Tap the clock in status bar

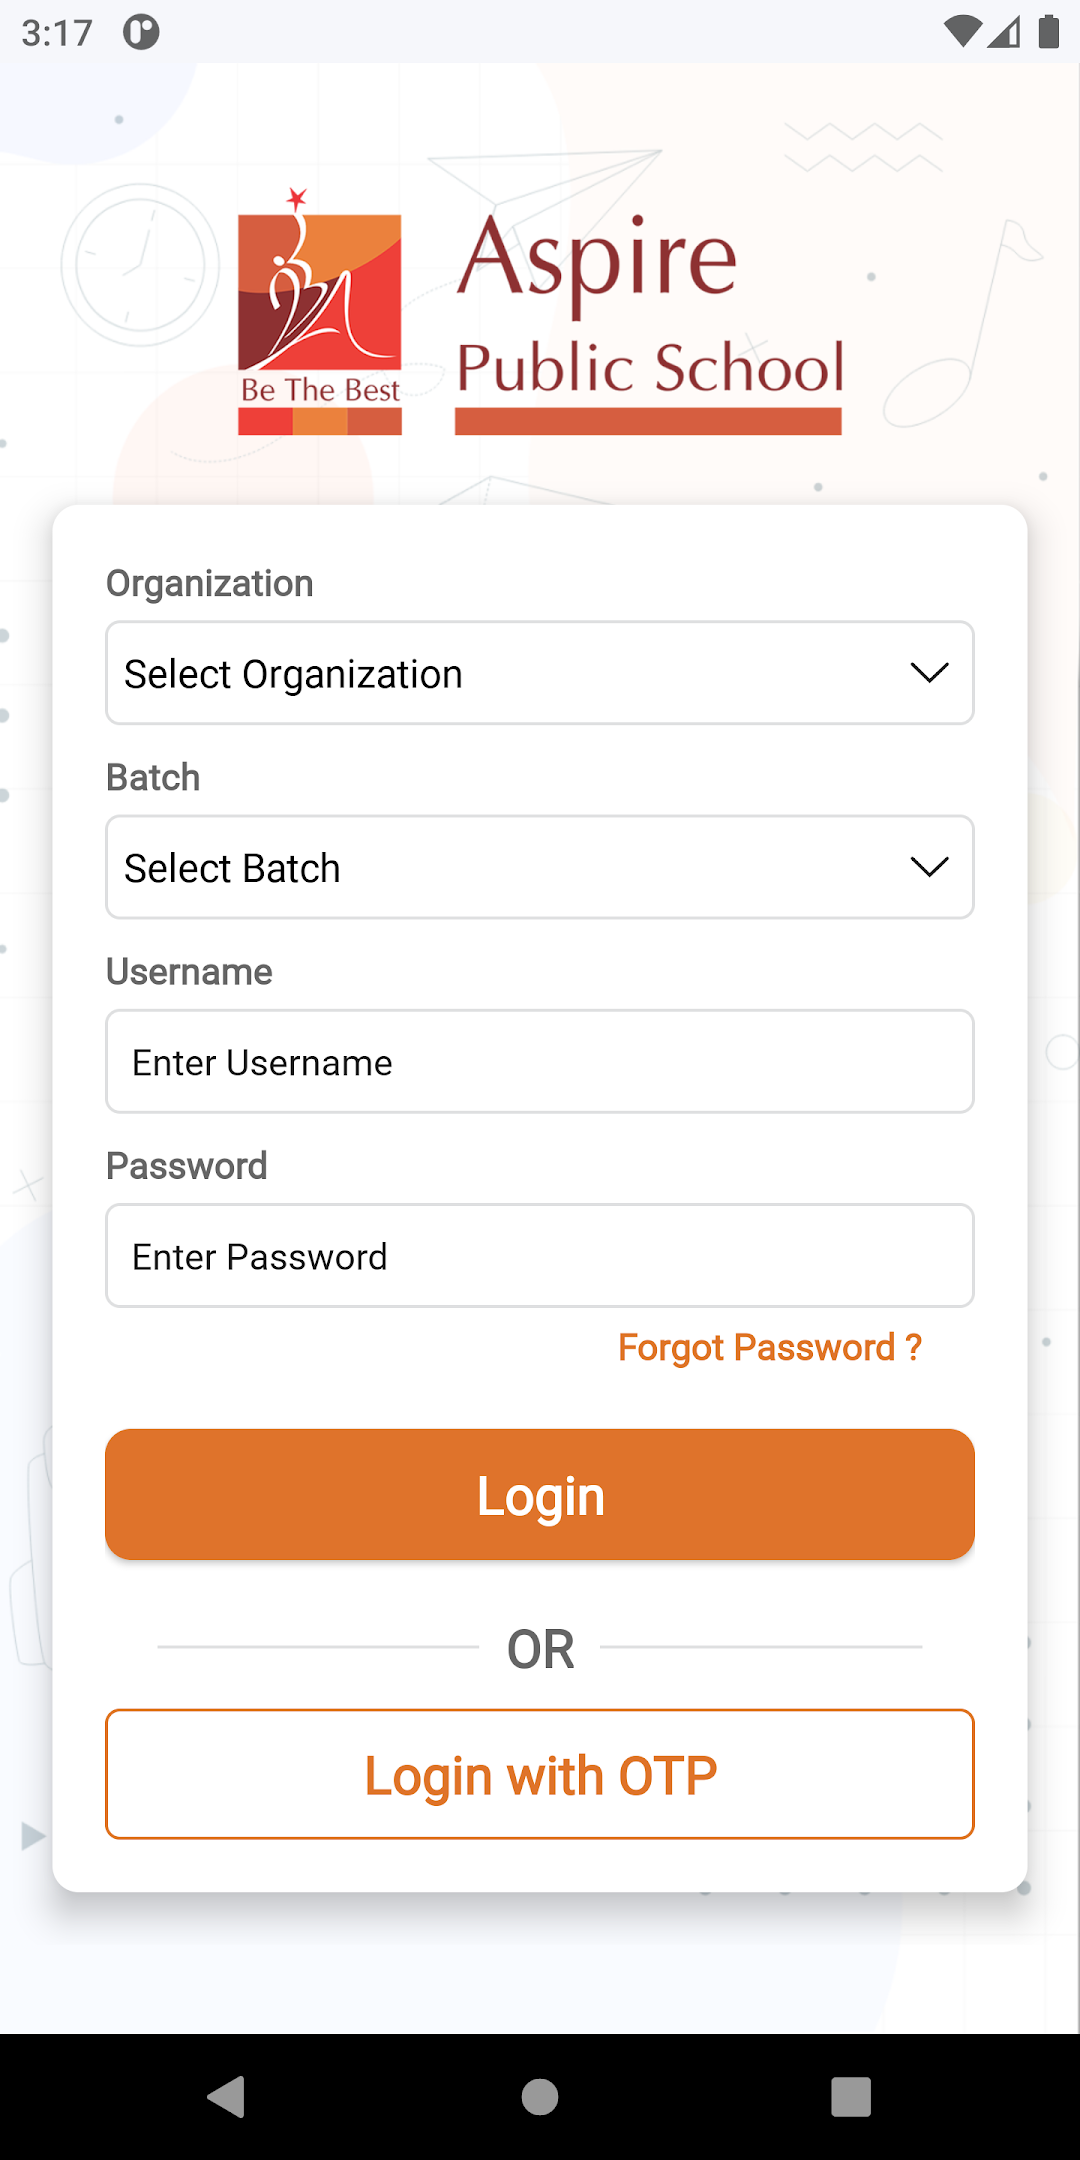click(x=57, y=33)
